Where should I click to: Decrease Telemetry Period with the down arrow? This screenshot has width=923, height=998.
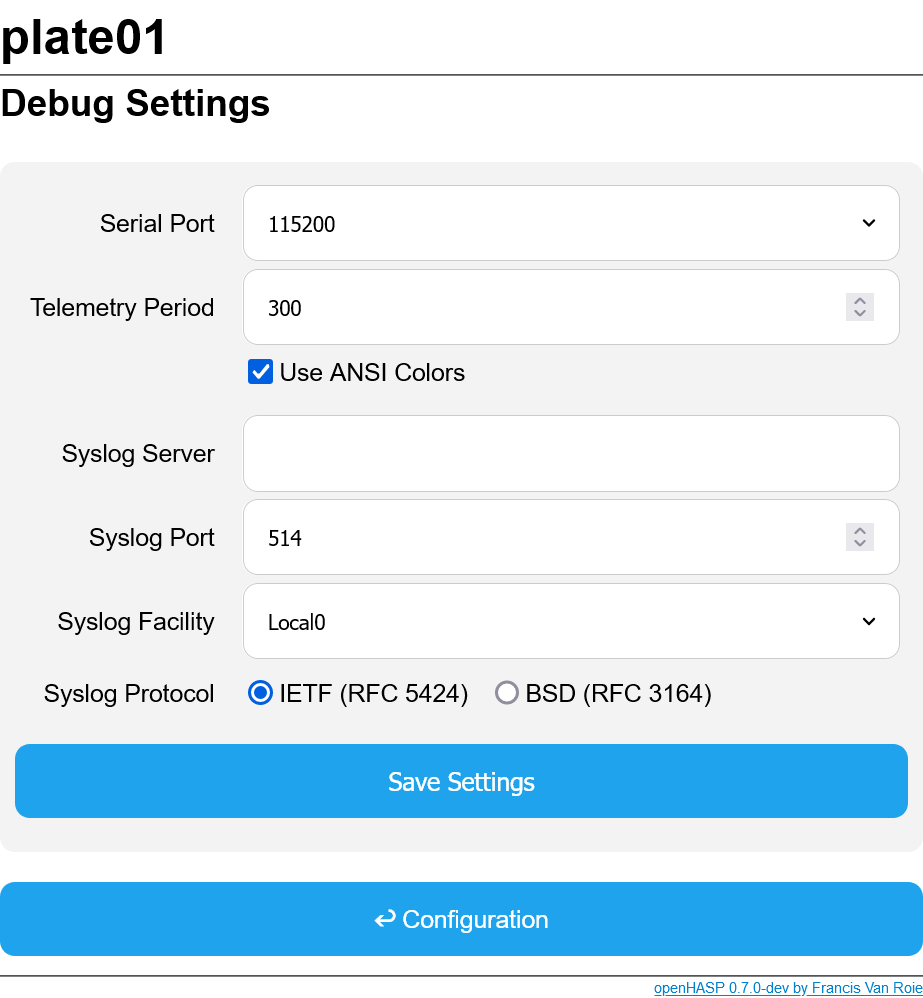pos(859,314)
